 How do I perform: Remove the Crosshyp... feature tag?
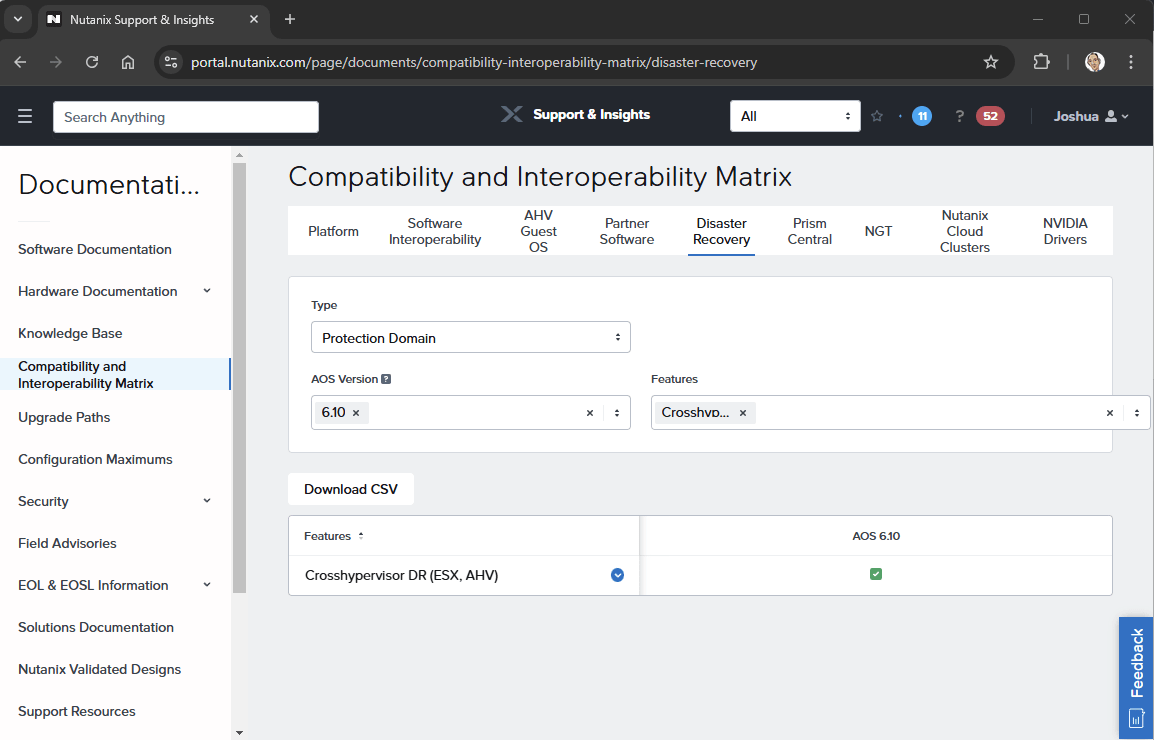click(743, 412)
